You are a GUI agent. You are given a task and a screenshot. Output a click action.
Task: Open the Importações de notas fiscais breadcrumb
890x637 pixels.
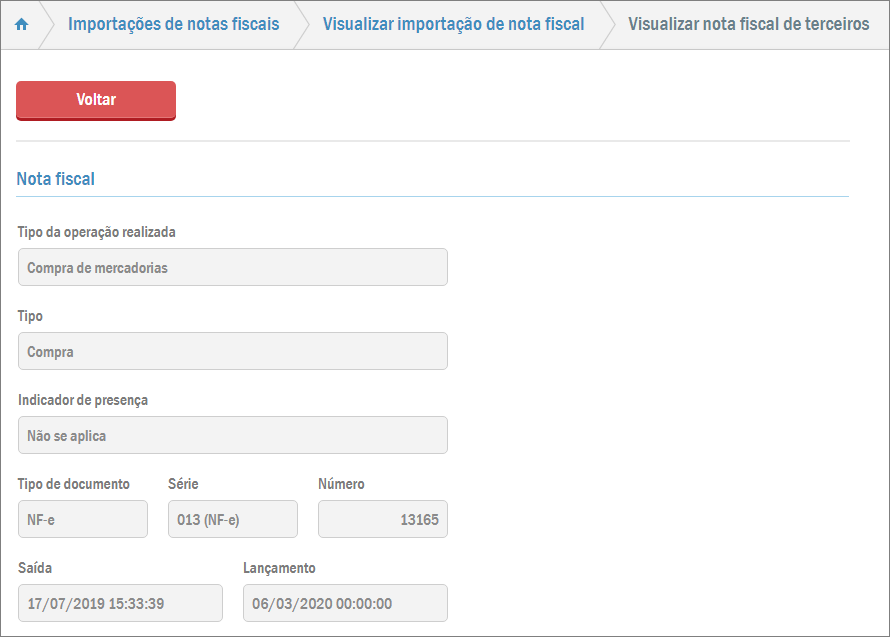coord(173,24)
